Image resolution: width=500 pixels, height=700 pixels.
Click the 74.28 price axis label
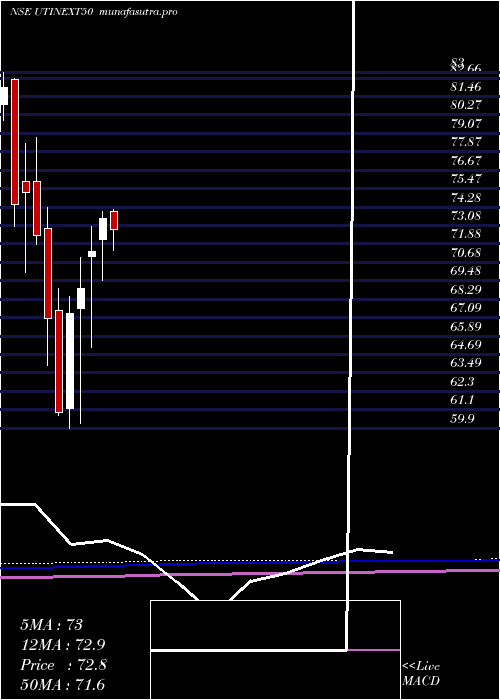[466, 198]
